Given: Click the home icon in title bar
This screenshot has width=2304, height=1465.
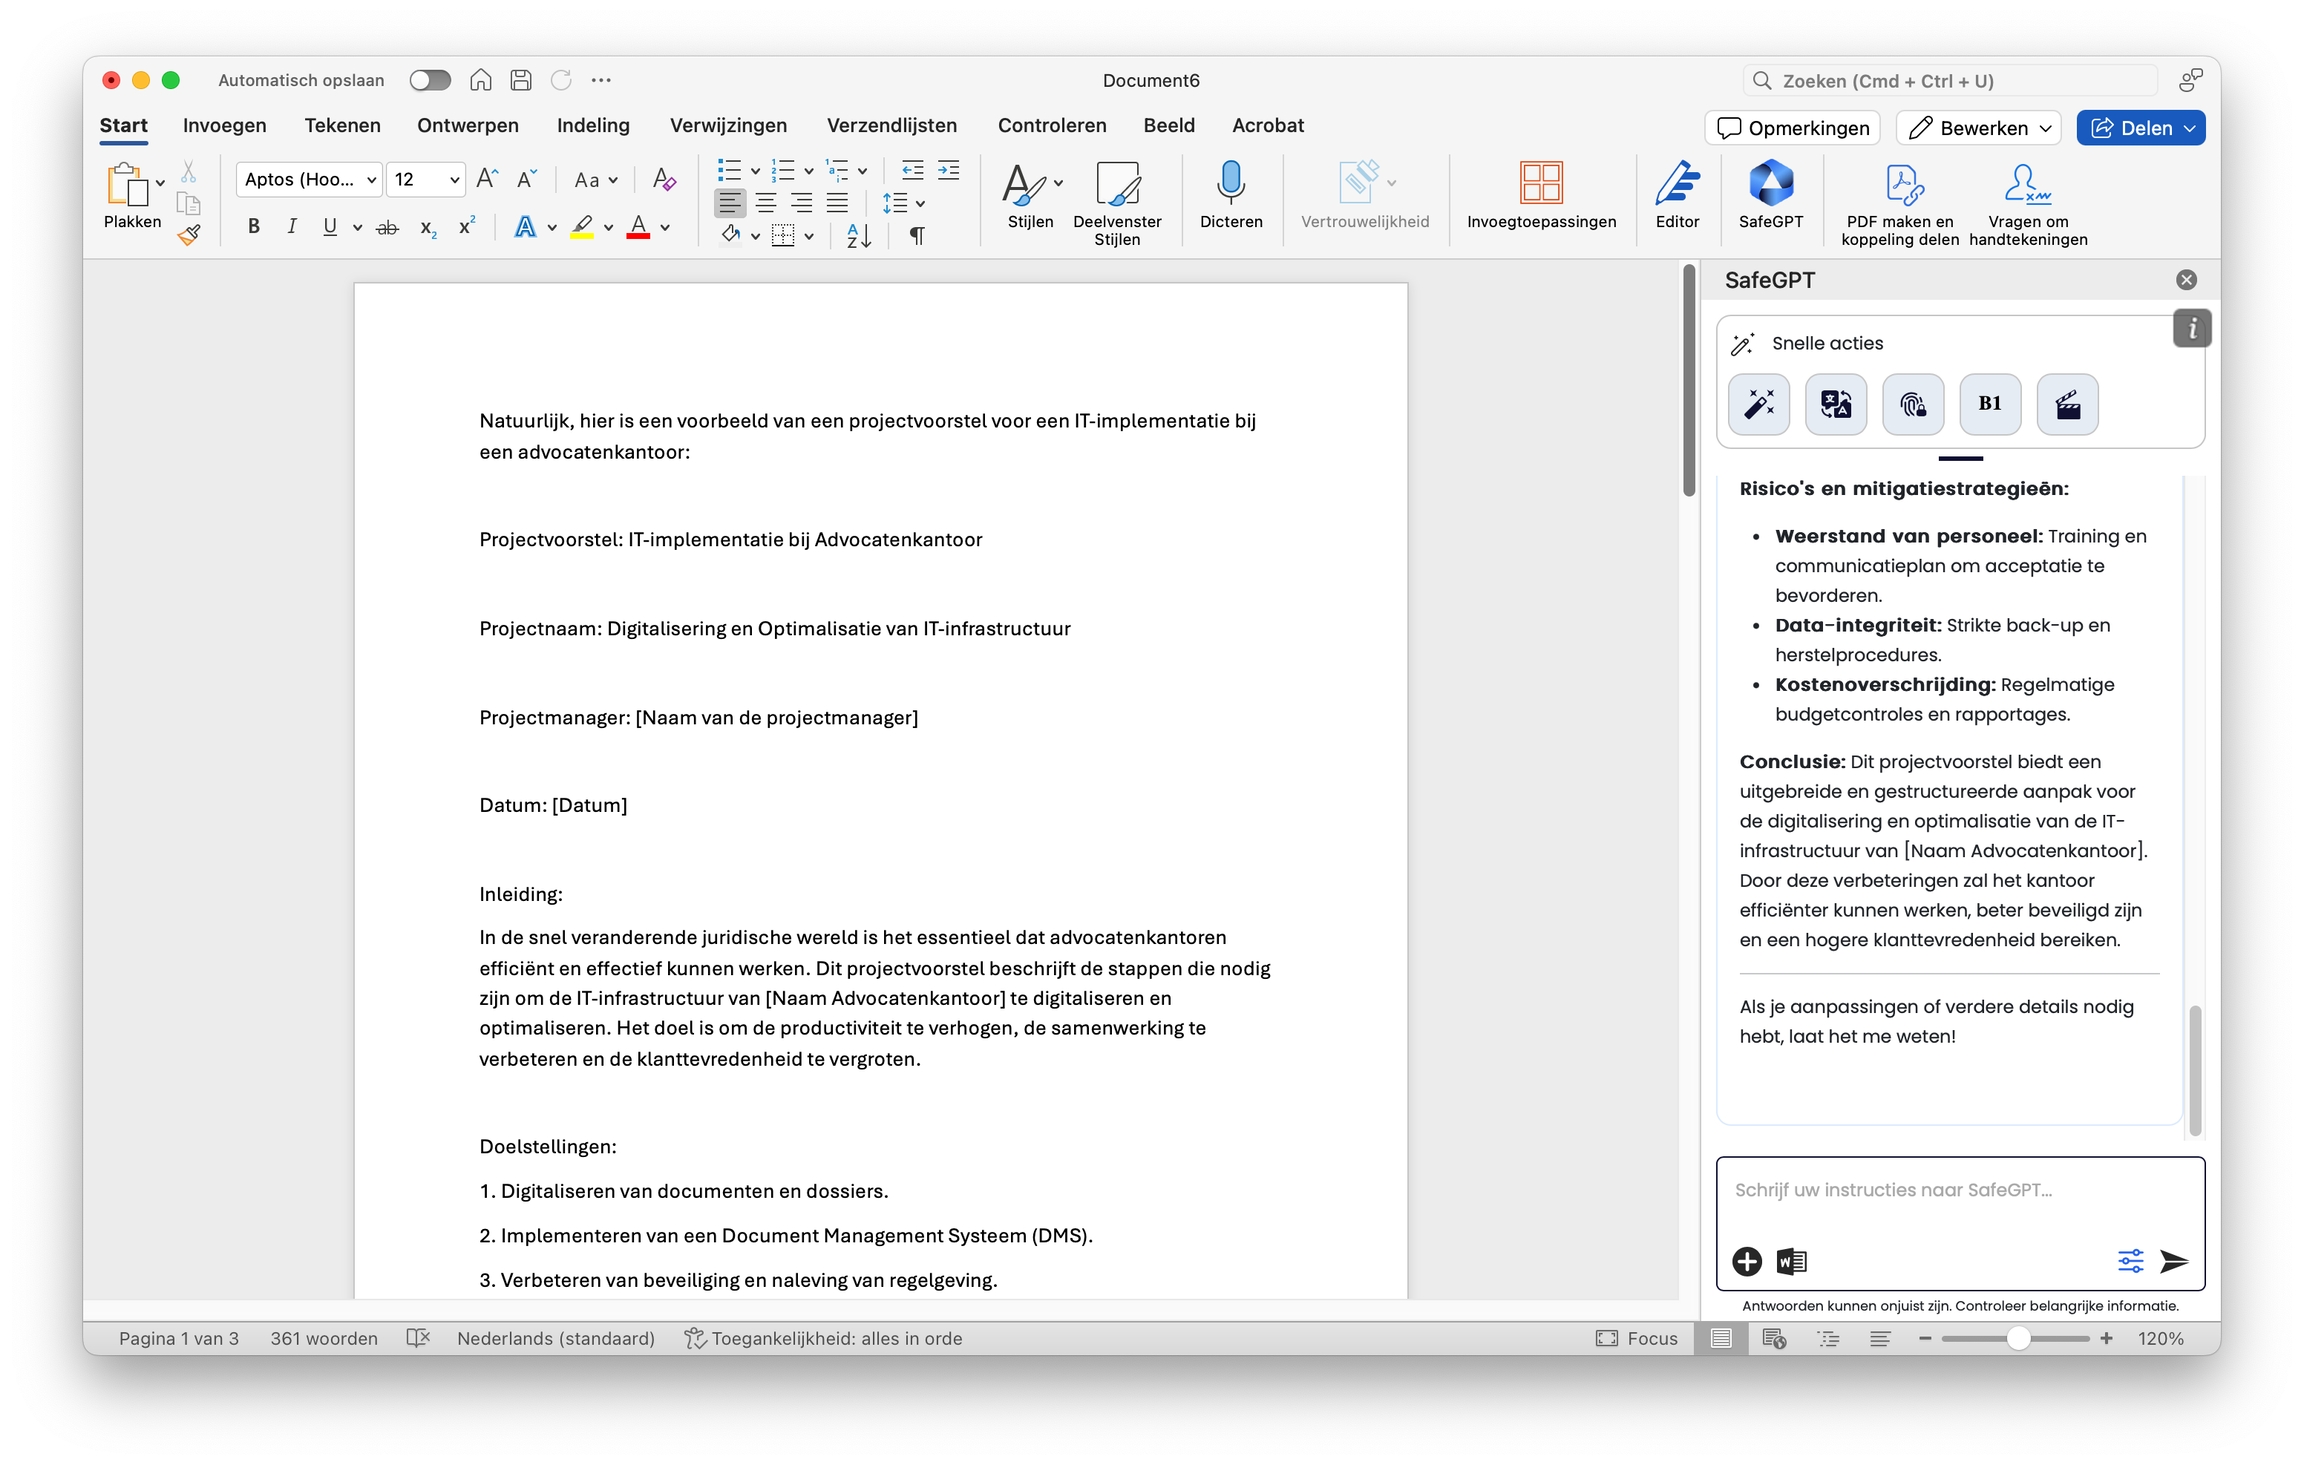Looking at the screenshot, I should pos(481,80).
